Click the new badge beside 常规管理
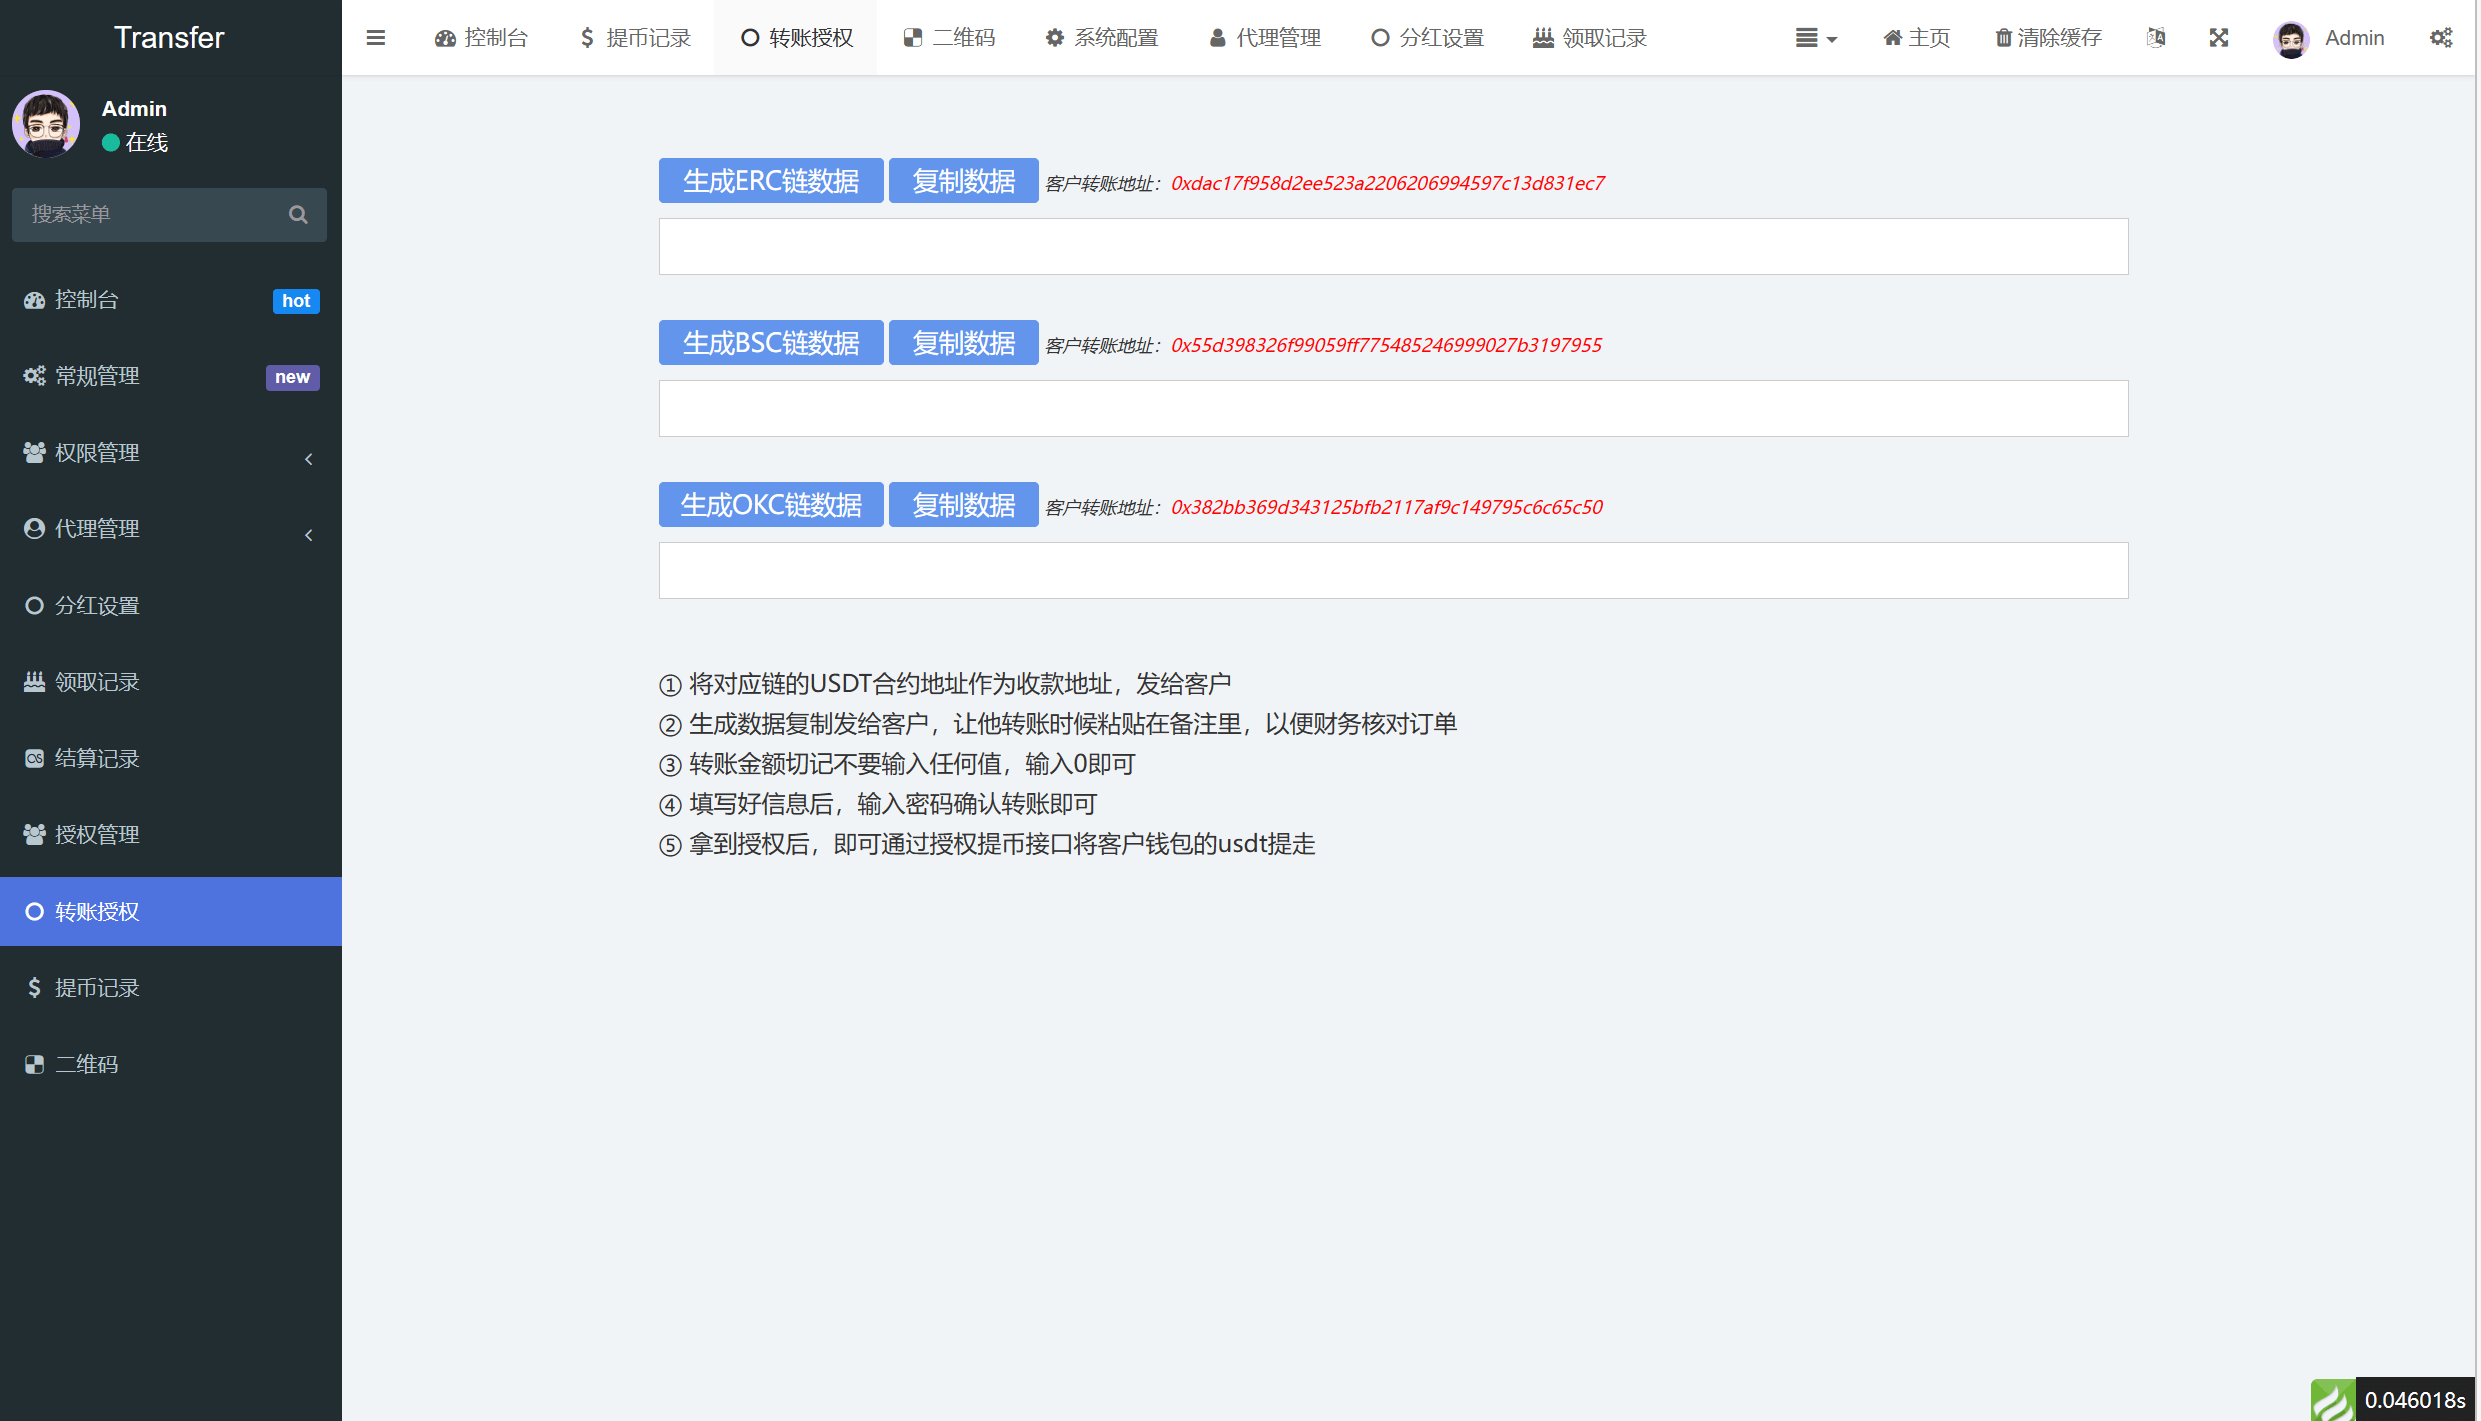Viewport: 2481px width, 1421px height. click(293, 377)
